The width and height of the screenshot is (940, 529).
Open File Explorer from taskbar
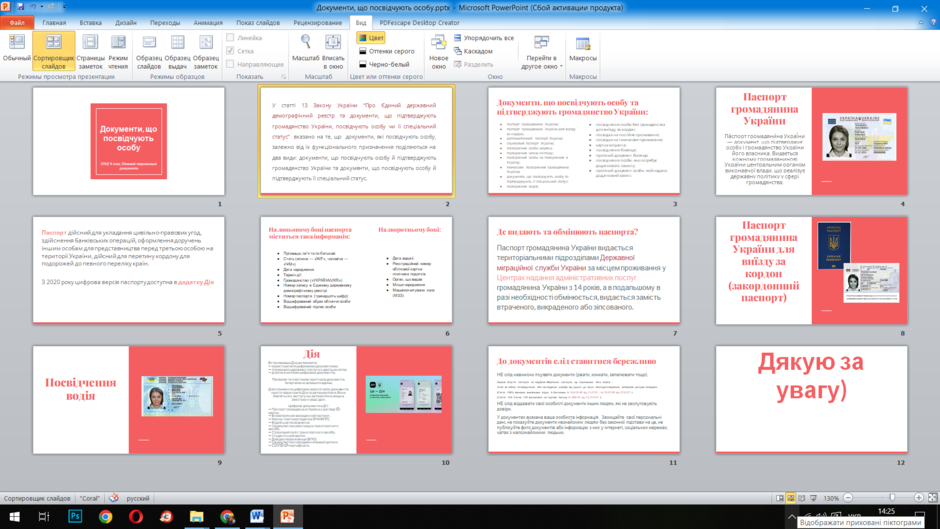coord(197,516)
